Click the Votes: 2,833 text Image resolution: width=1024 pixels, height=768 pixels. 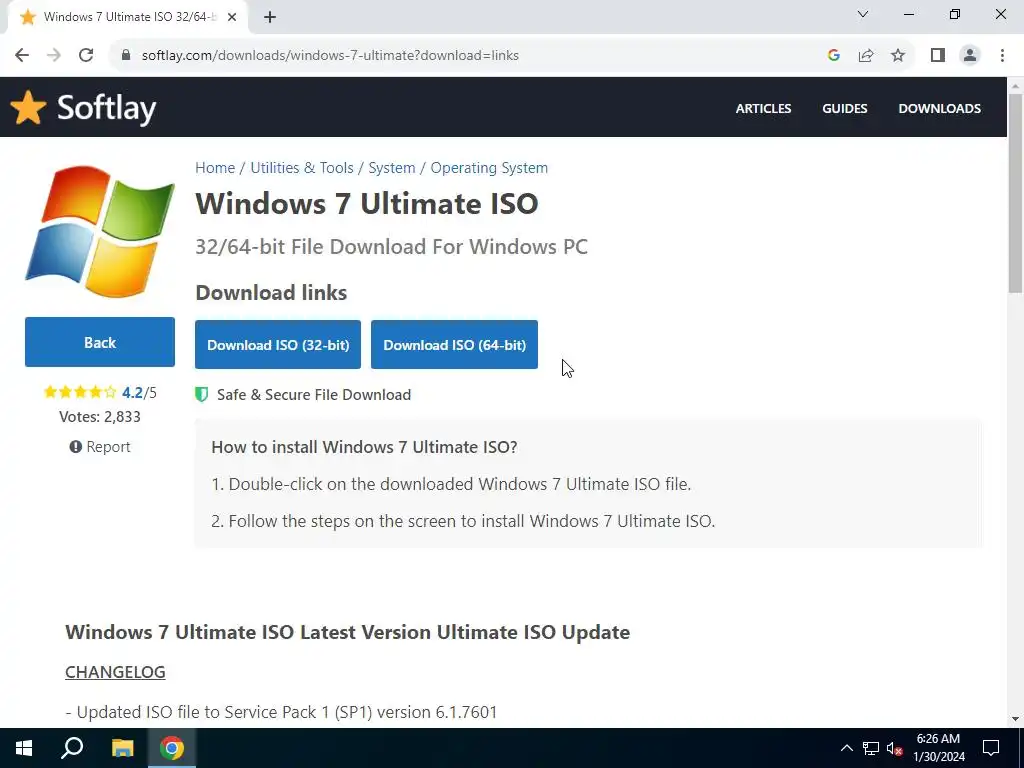click(100, 417)
